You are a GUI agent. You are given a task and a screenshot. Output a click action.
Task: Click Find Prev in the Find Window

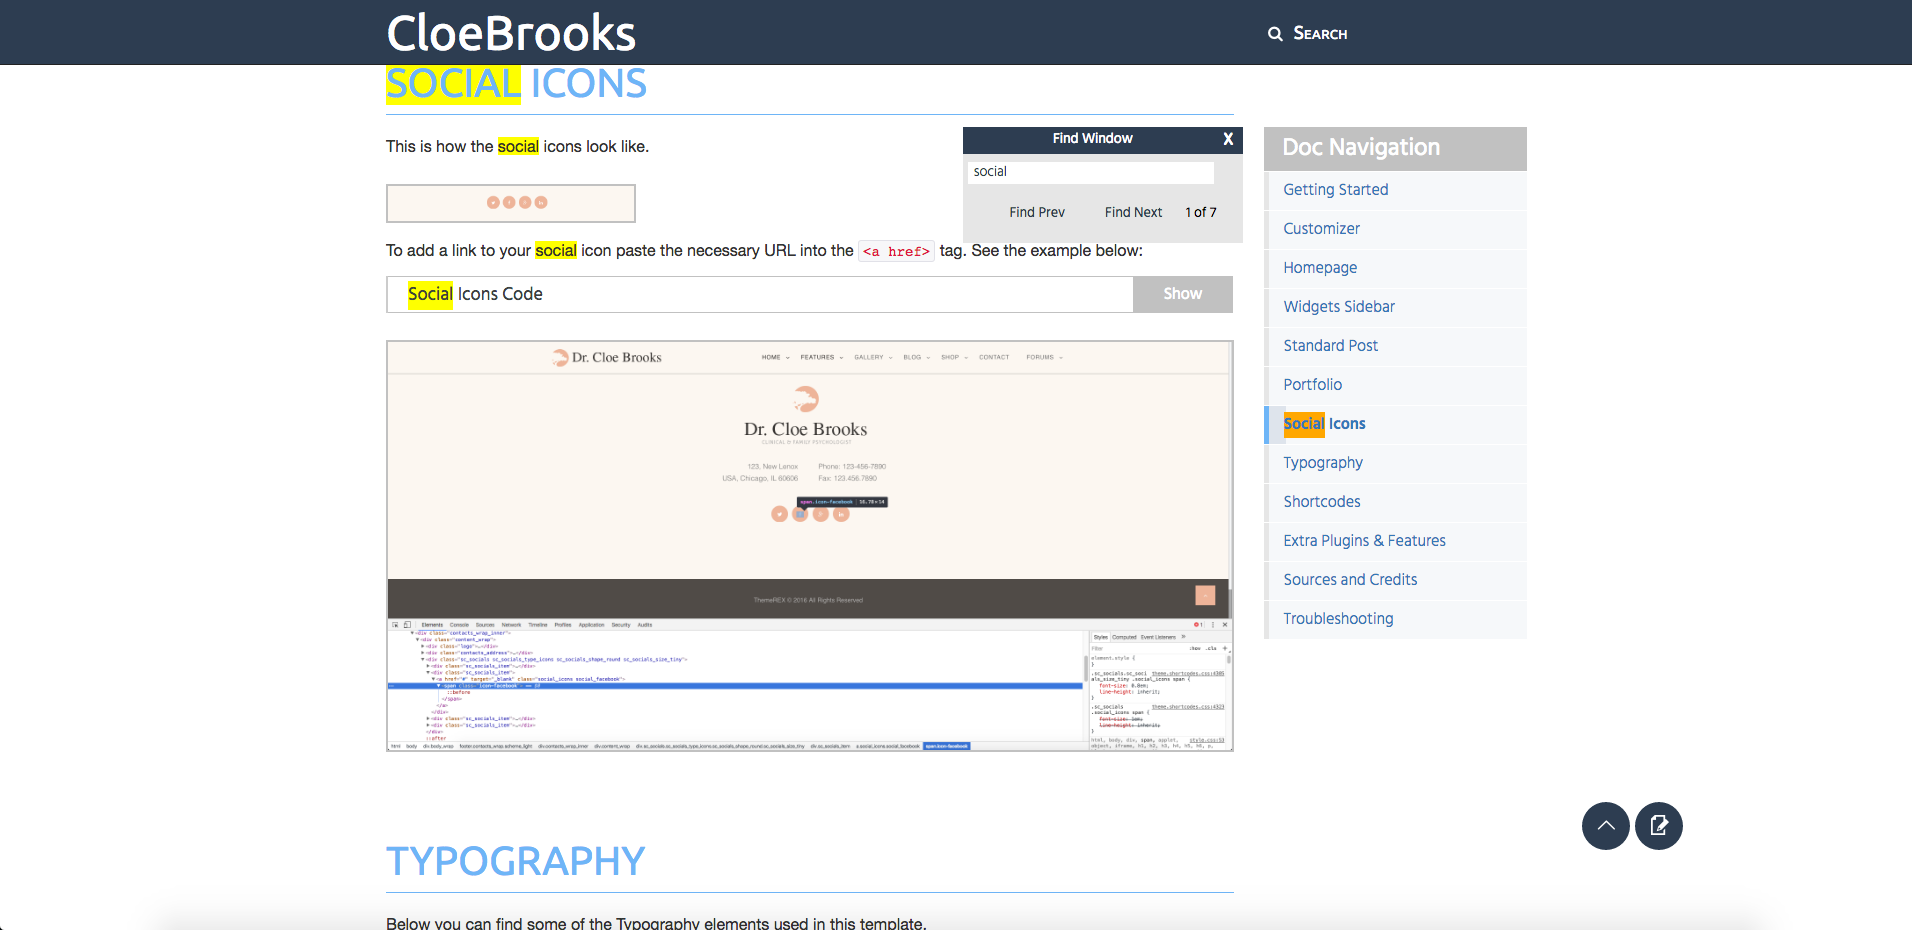pyautogui.click(x=1037, y=212)
